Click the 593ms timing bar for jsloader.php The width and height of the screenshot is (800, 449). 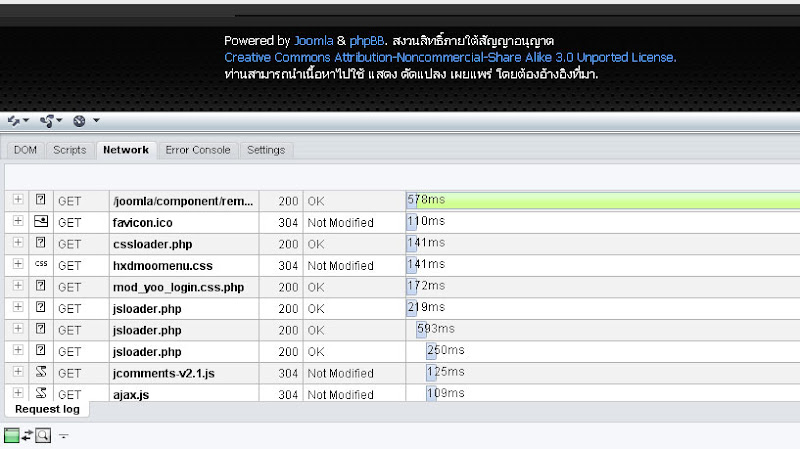[421, 329]
